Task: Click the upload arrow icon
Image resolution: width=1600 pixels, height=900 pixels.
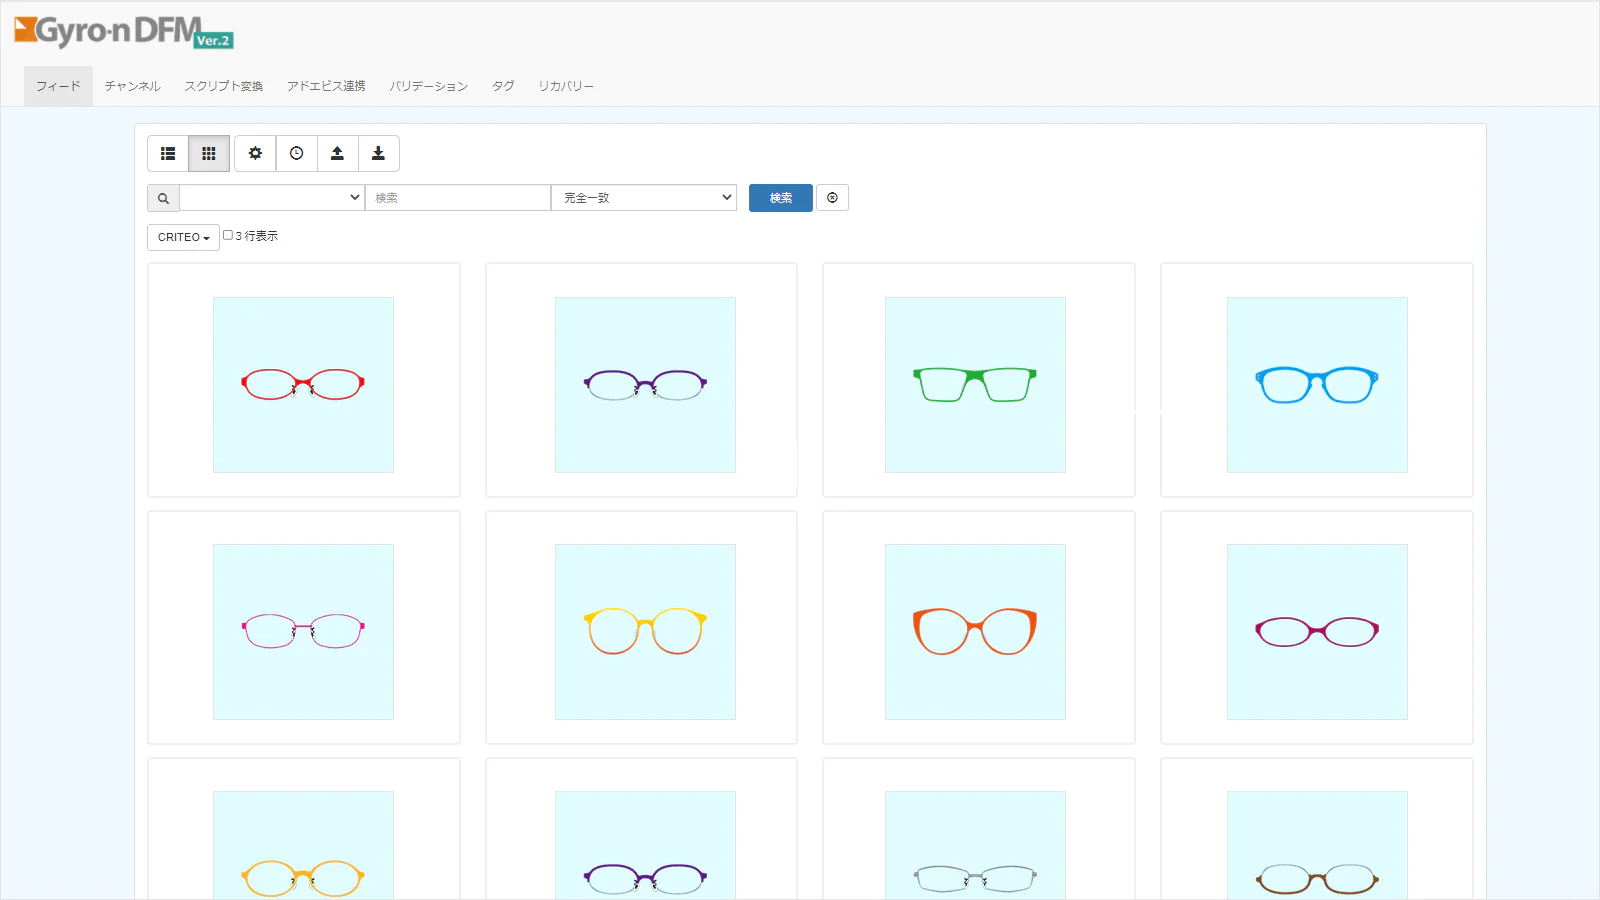Action: [337, 154]
